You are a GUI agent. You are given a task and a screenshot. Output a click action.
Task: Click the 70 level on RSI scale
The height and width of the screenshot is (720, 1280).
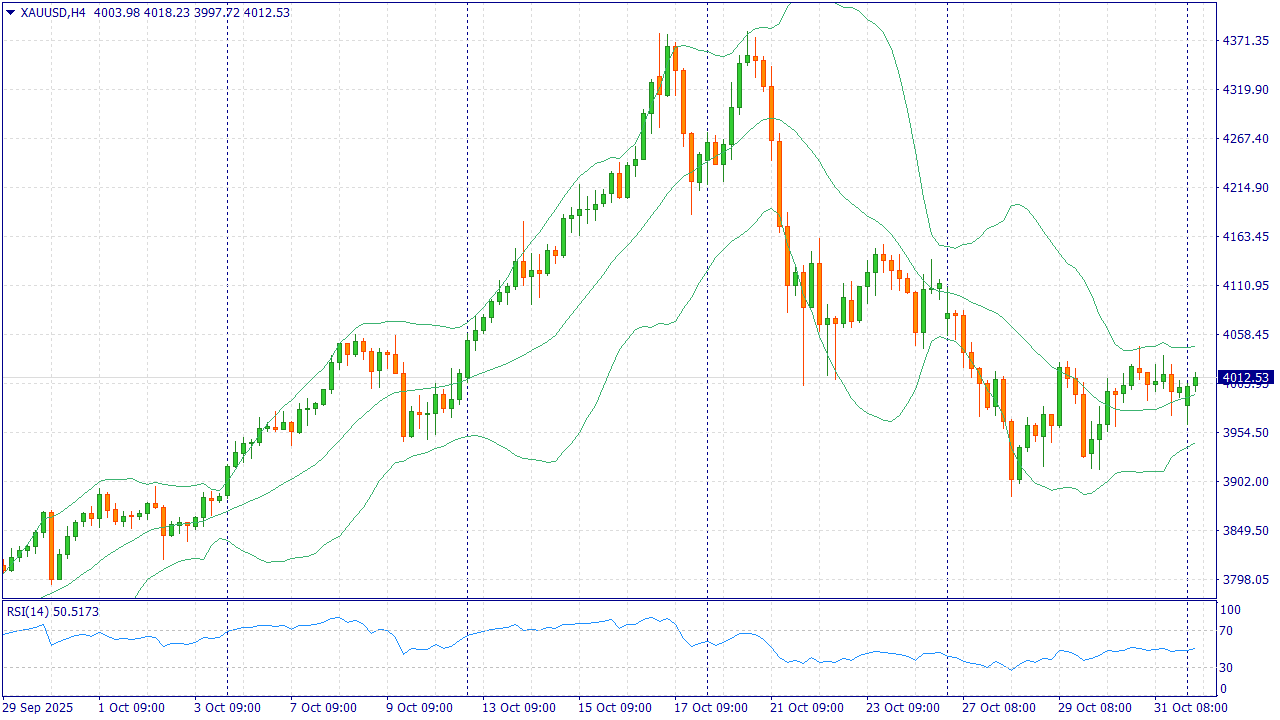[x=1224, y=631]
